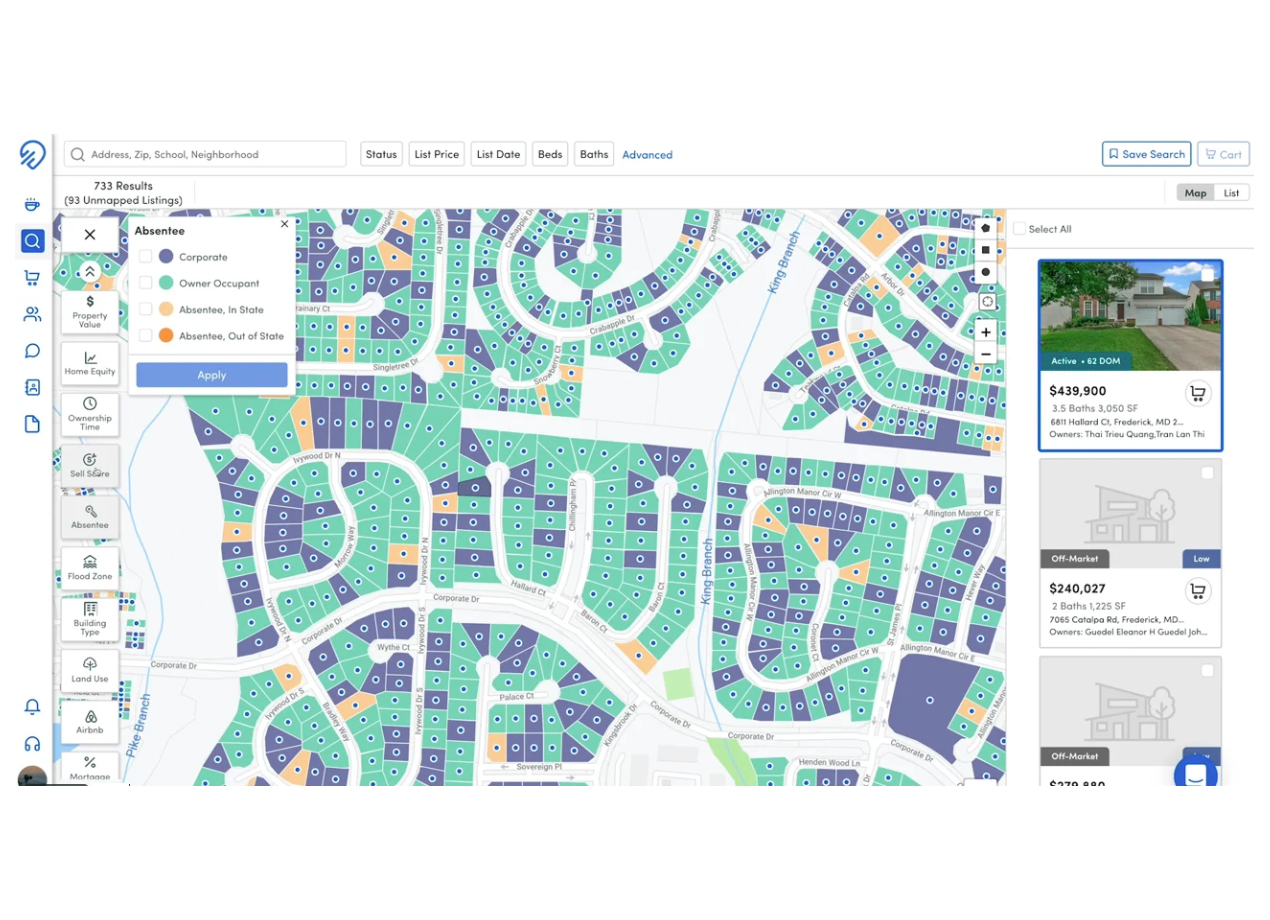The image size is (1270, 920).
Task: Check the Corporate absentee checkbox
Action: [x=146, y=257]
